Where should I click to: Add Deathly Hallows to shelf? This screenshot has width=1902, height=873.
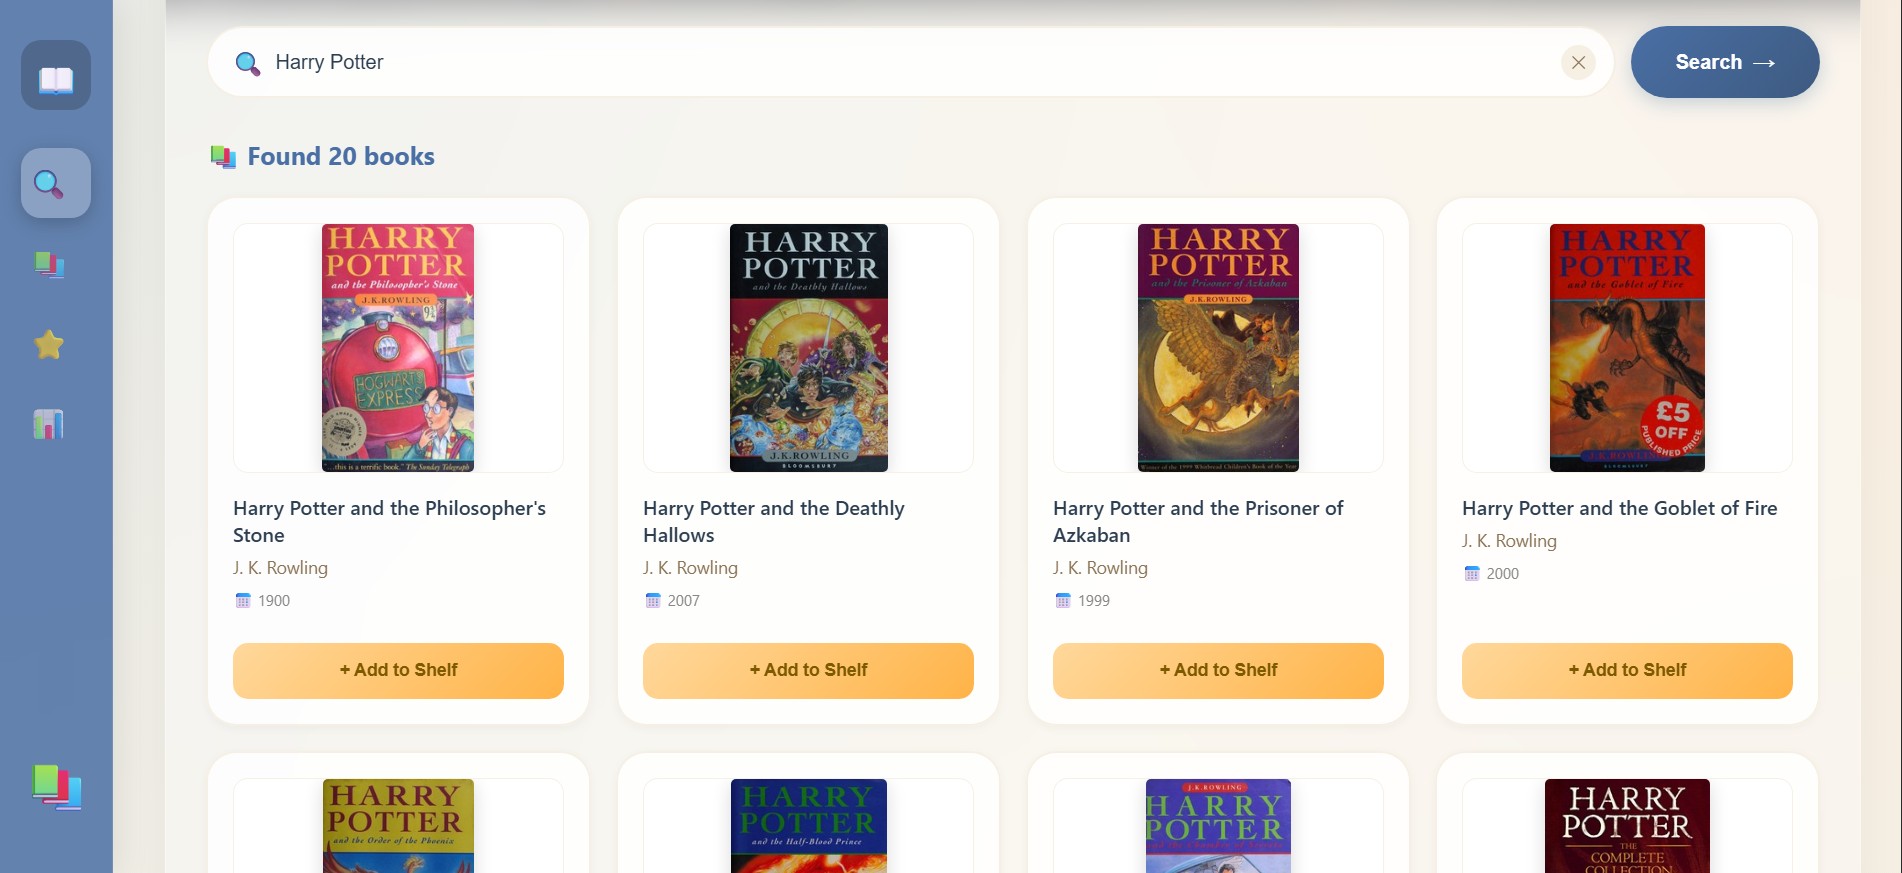coord(808,670)
